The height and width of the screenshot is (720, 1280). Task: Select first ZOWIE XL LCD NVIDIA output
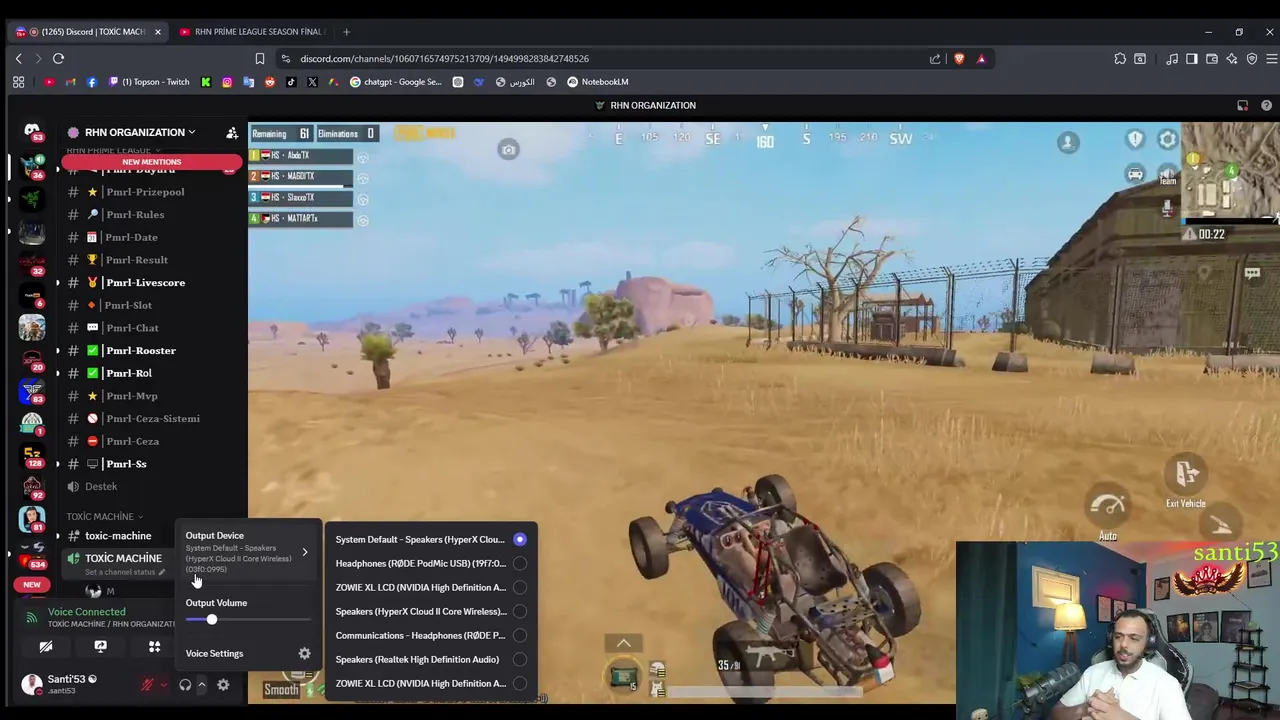(431, 588)
